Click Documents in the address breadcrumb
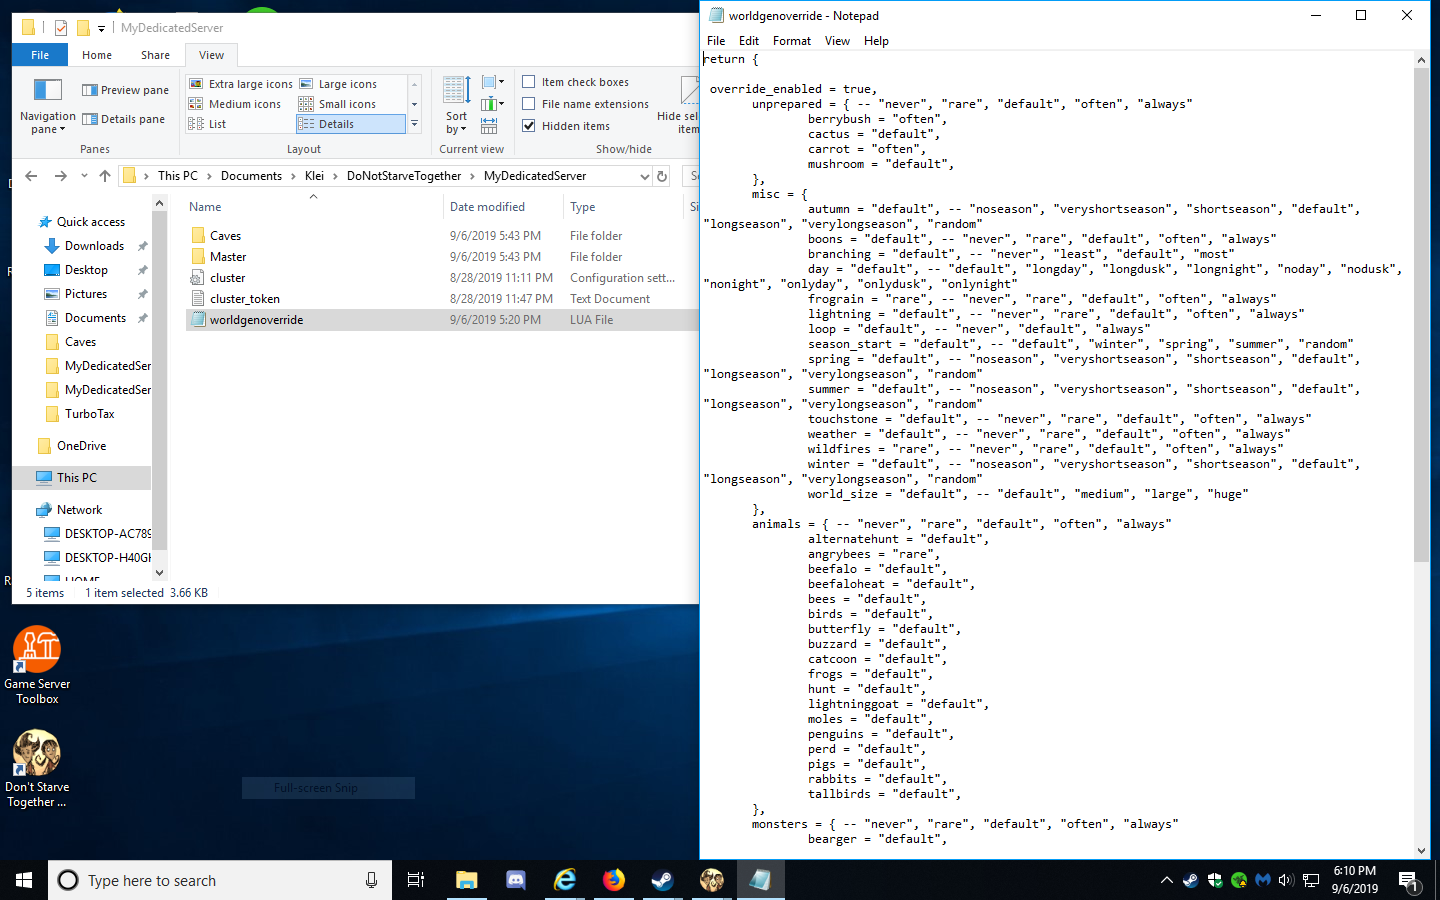The image size is (1440, 900). pos(251,176)
